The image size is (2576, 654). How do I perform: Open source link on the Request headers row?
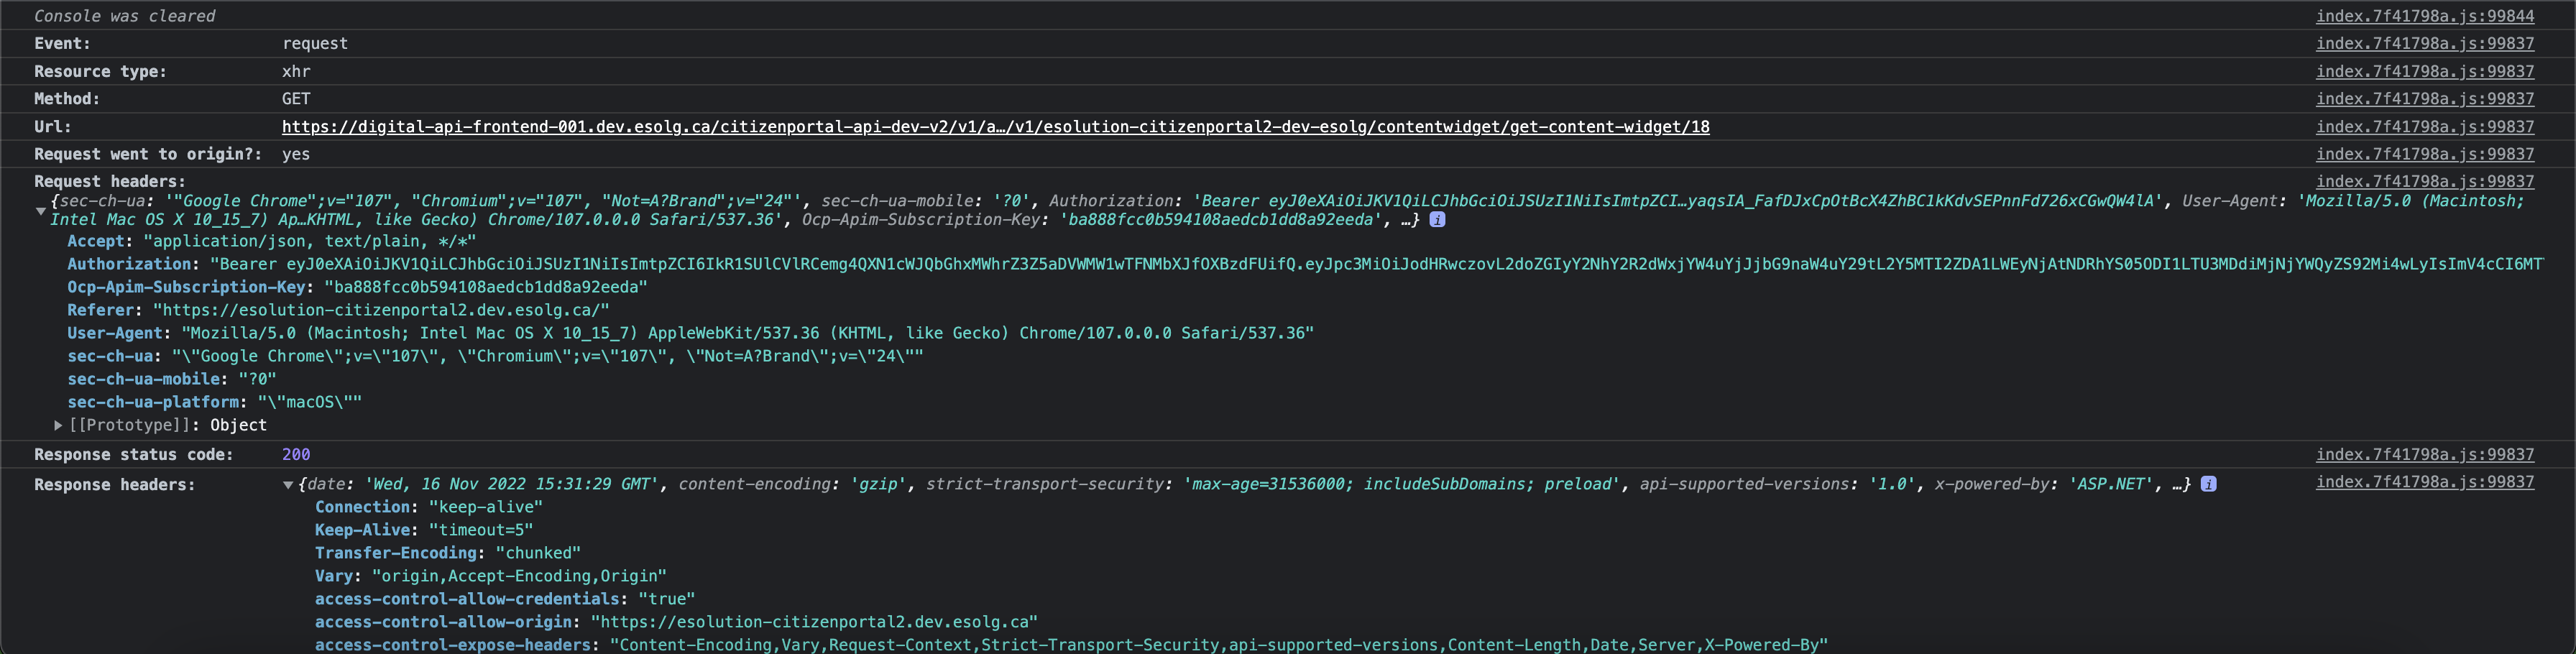(2425, 182)
